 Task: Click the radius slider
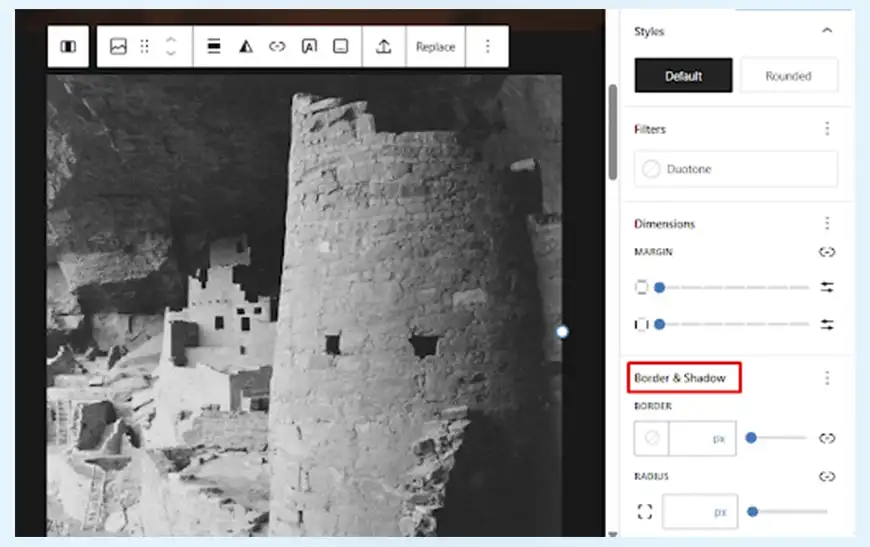point(787,511)
